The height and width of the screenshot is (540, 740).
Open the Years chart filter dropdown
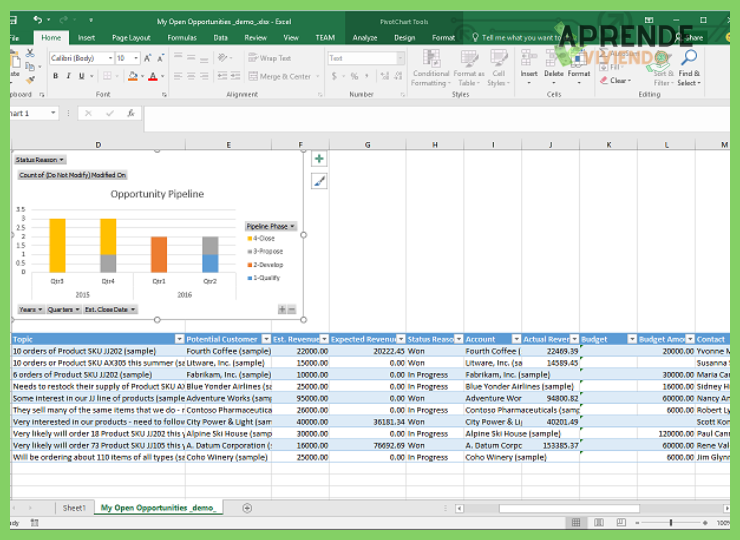pos(31,310)
